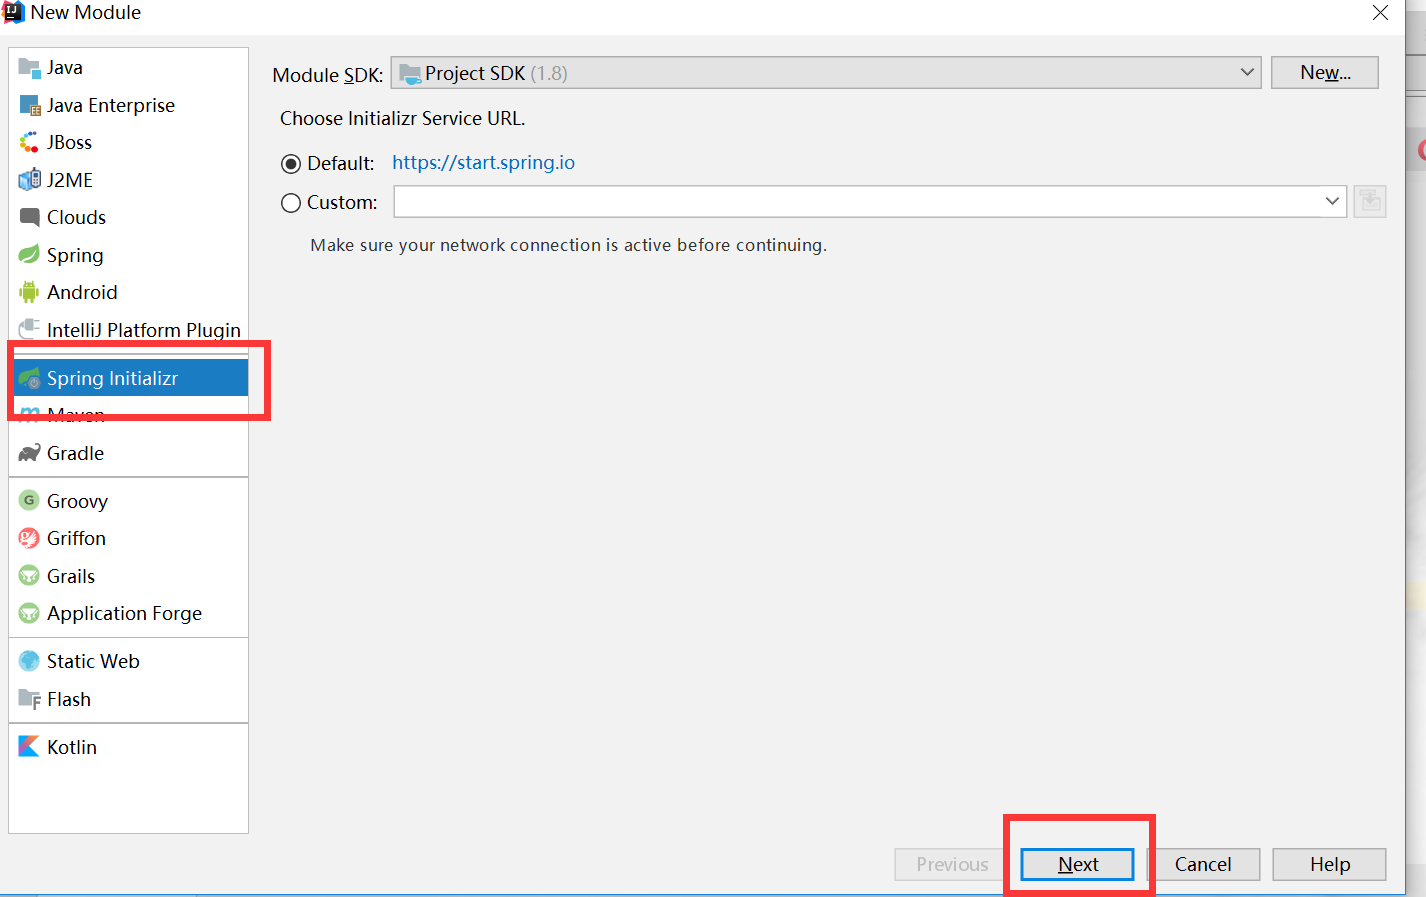The width and height of the screenshot is (1426, 897).
Task: Select the Application Forge text label
Action: tap(124, 614)
